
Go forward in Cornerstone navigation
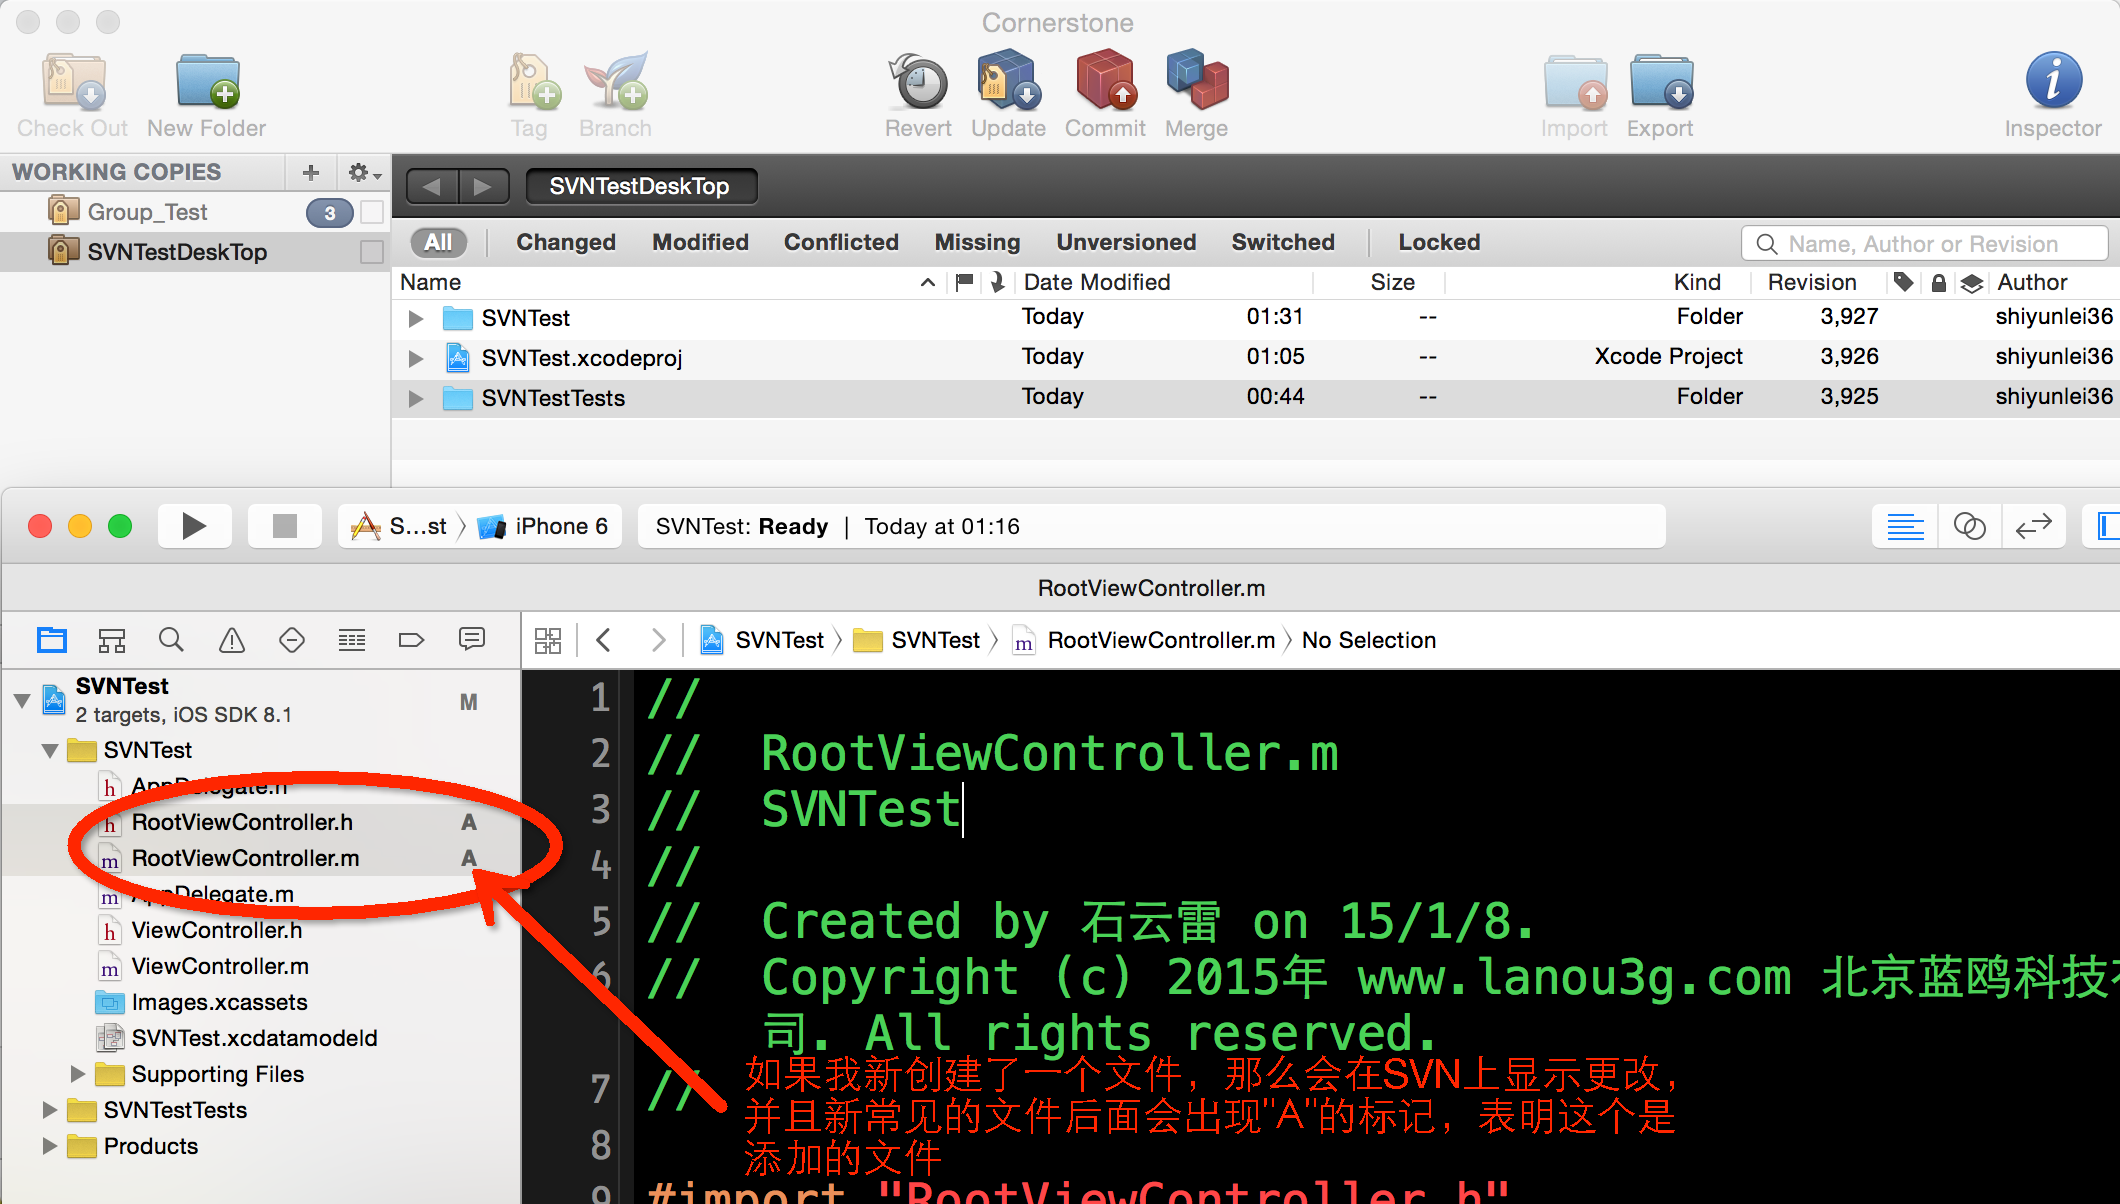484,186
